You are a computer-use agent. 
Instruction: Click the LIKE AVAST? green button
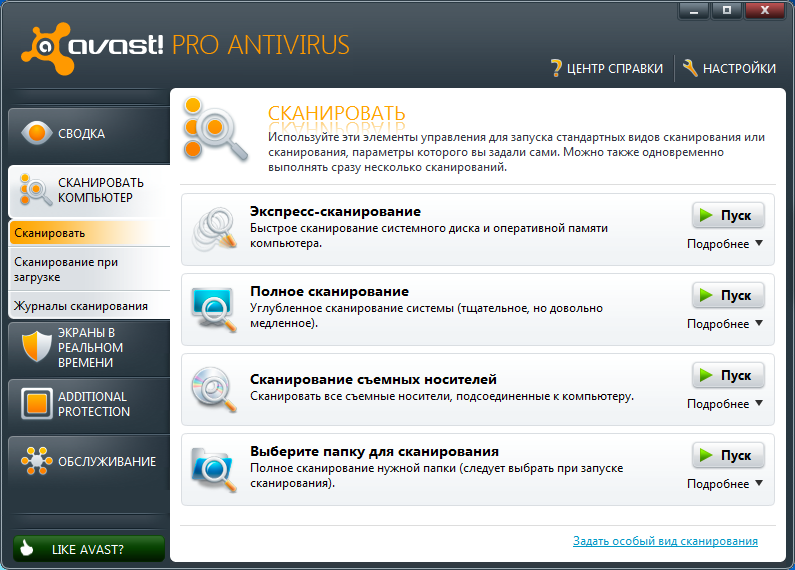click(88, 549)
